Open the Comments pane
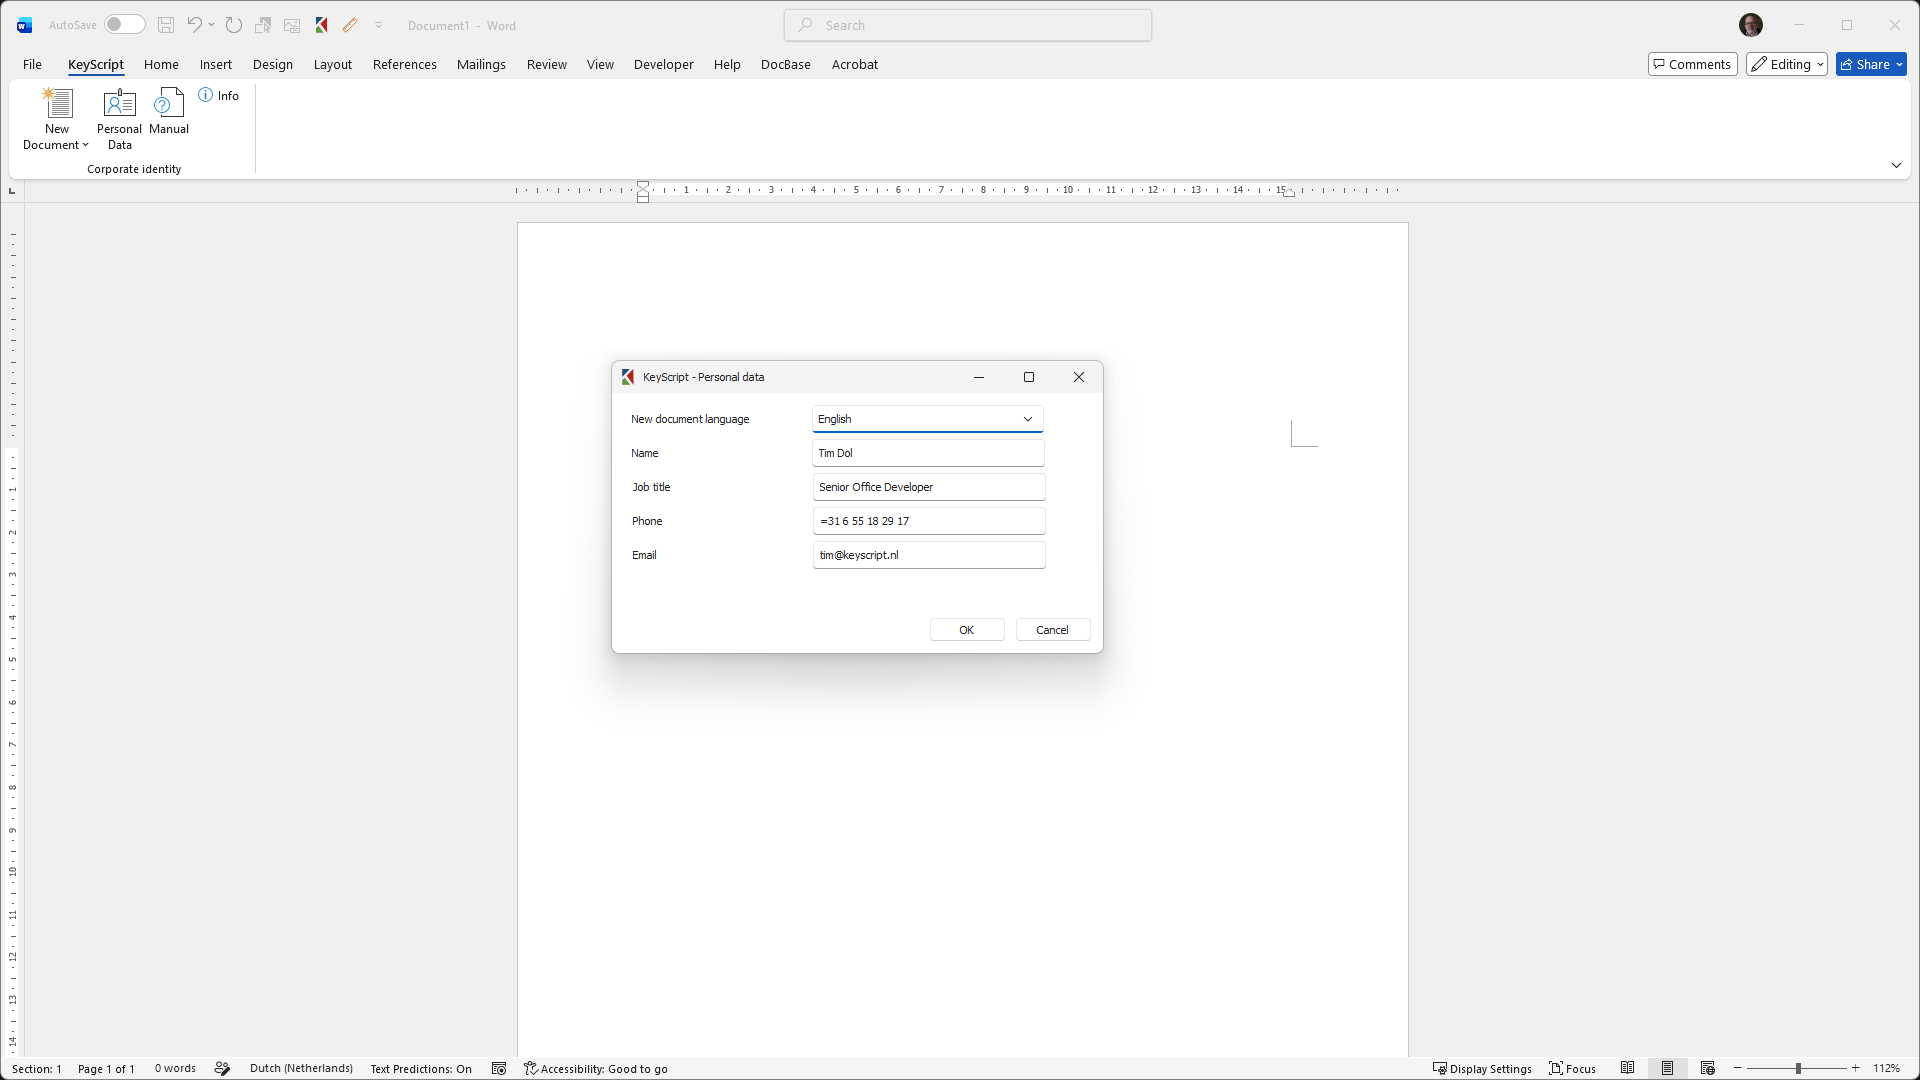This screenshot has width=1920, height=1080. pos(1692,64)
